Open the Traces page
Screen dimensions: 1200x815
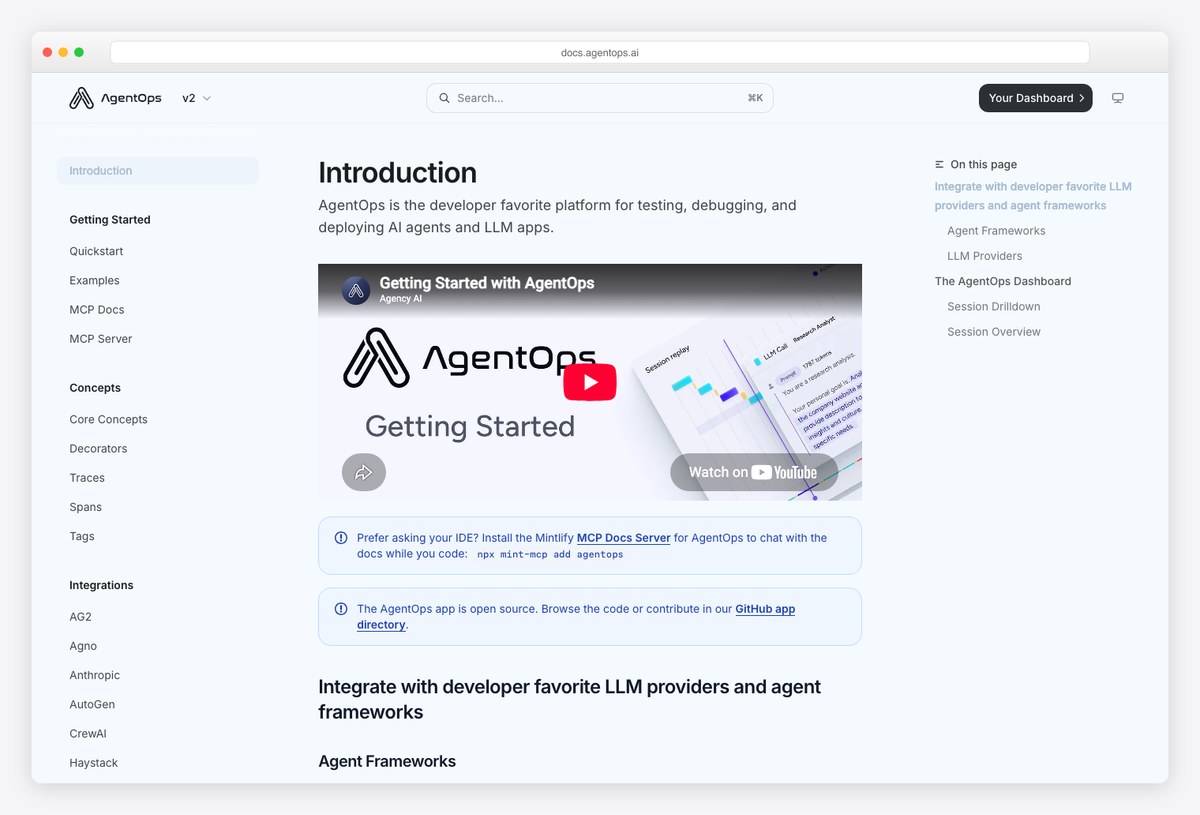pos(87,477)
